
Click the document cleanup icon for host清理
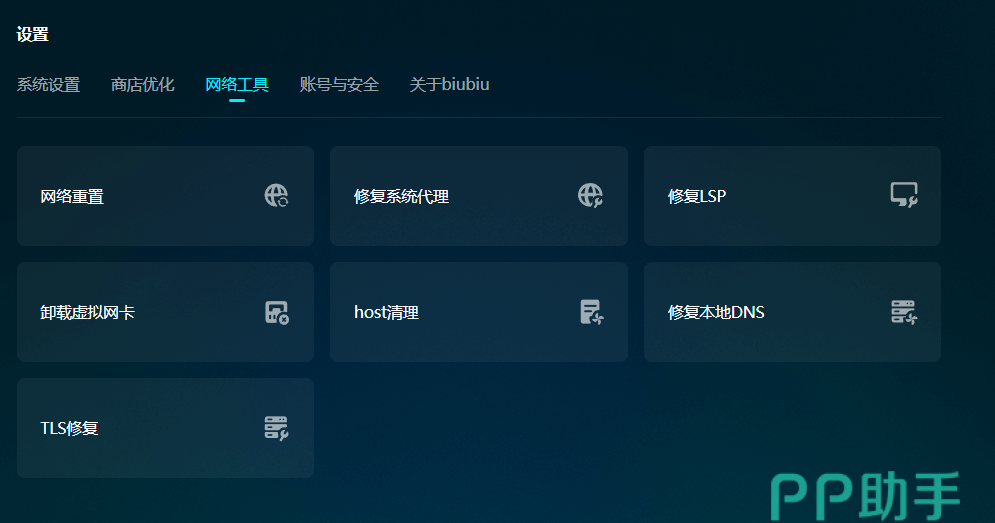591,312
